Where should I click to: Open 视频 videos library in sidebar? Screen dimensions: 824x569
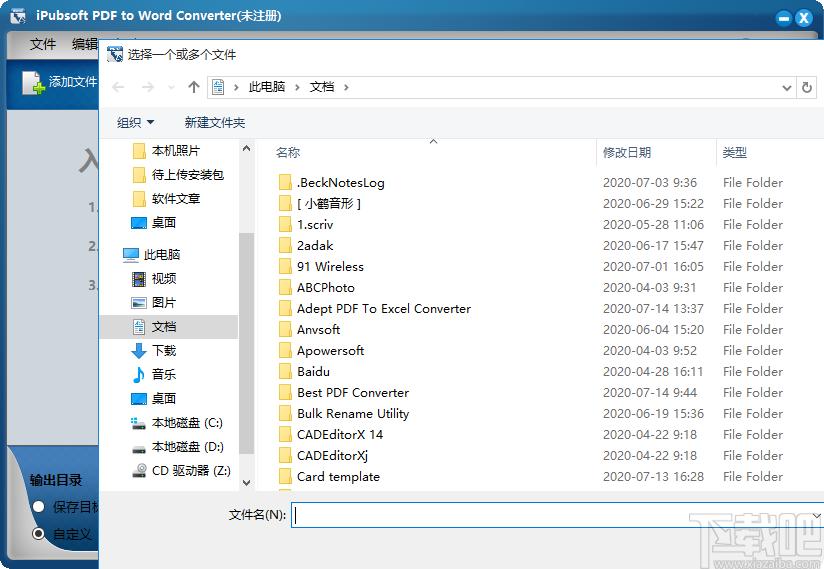(x=153, y=278)
